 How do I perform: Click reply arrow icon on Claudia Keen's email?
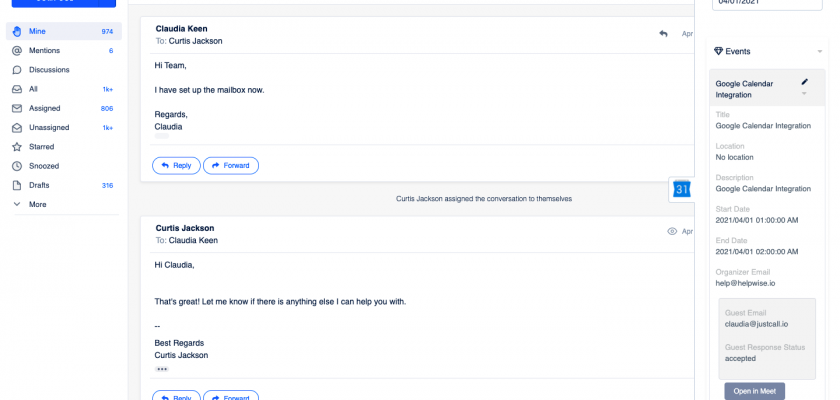(x=663, y=33)
